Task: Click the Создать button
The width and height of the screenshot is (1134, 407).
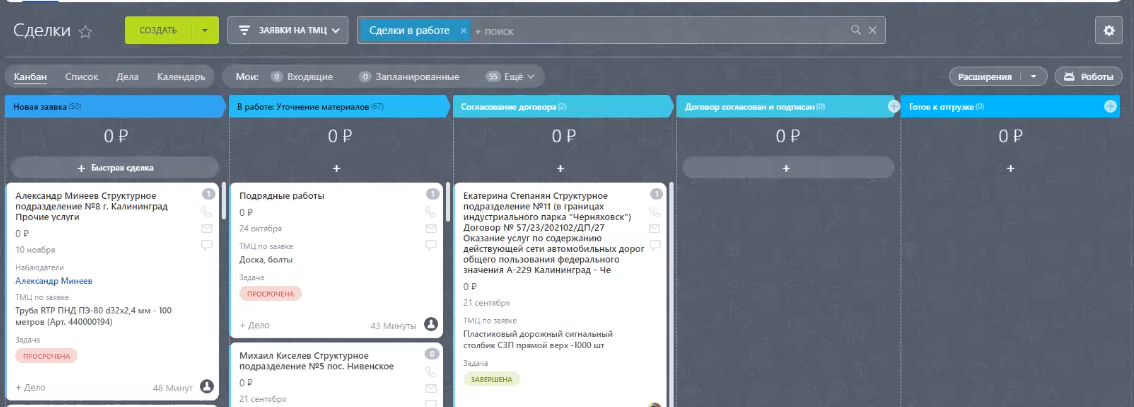Action: point(158,30)
